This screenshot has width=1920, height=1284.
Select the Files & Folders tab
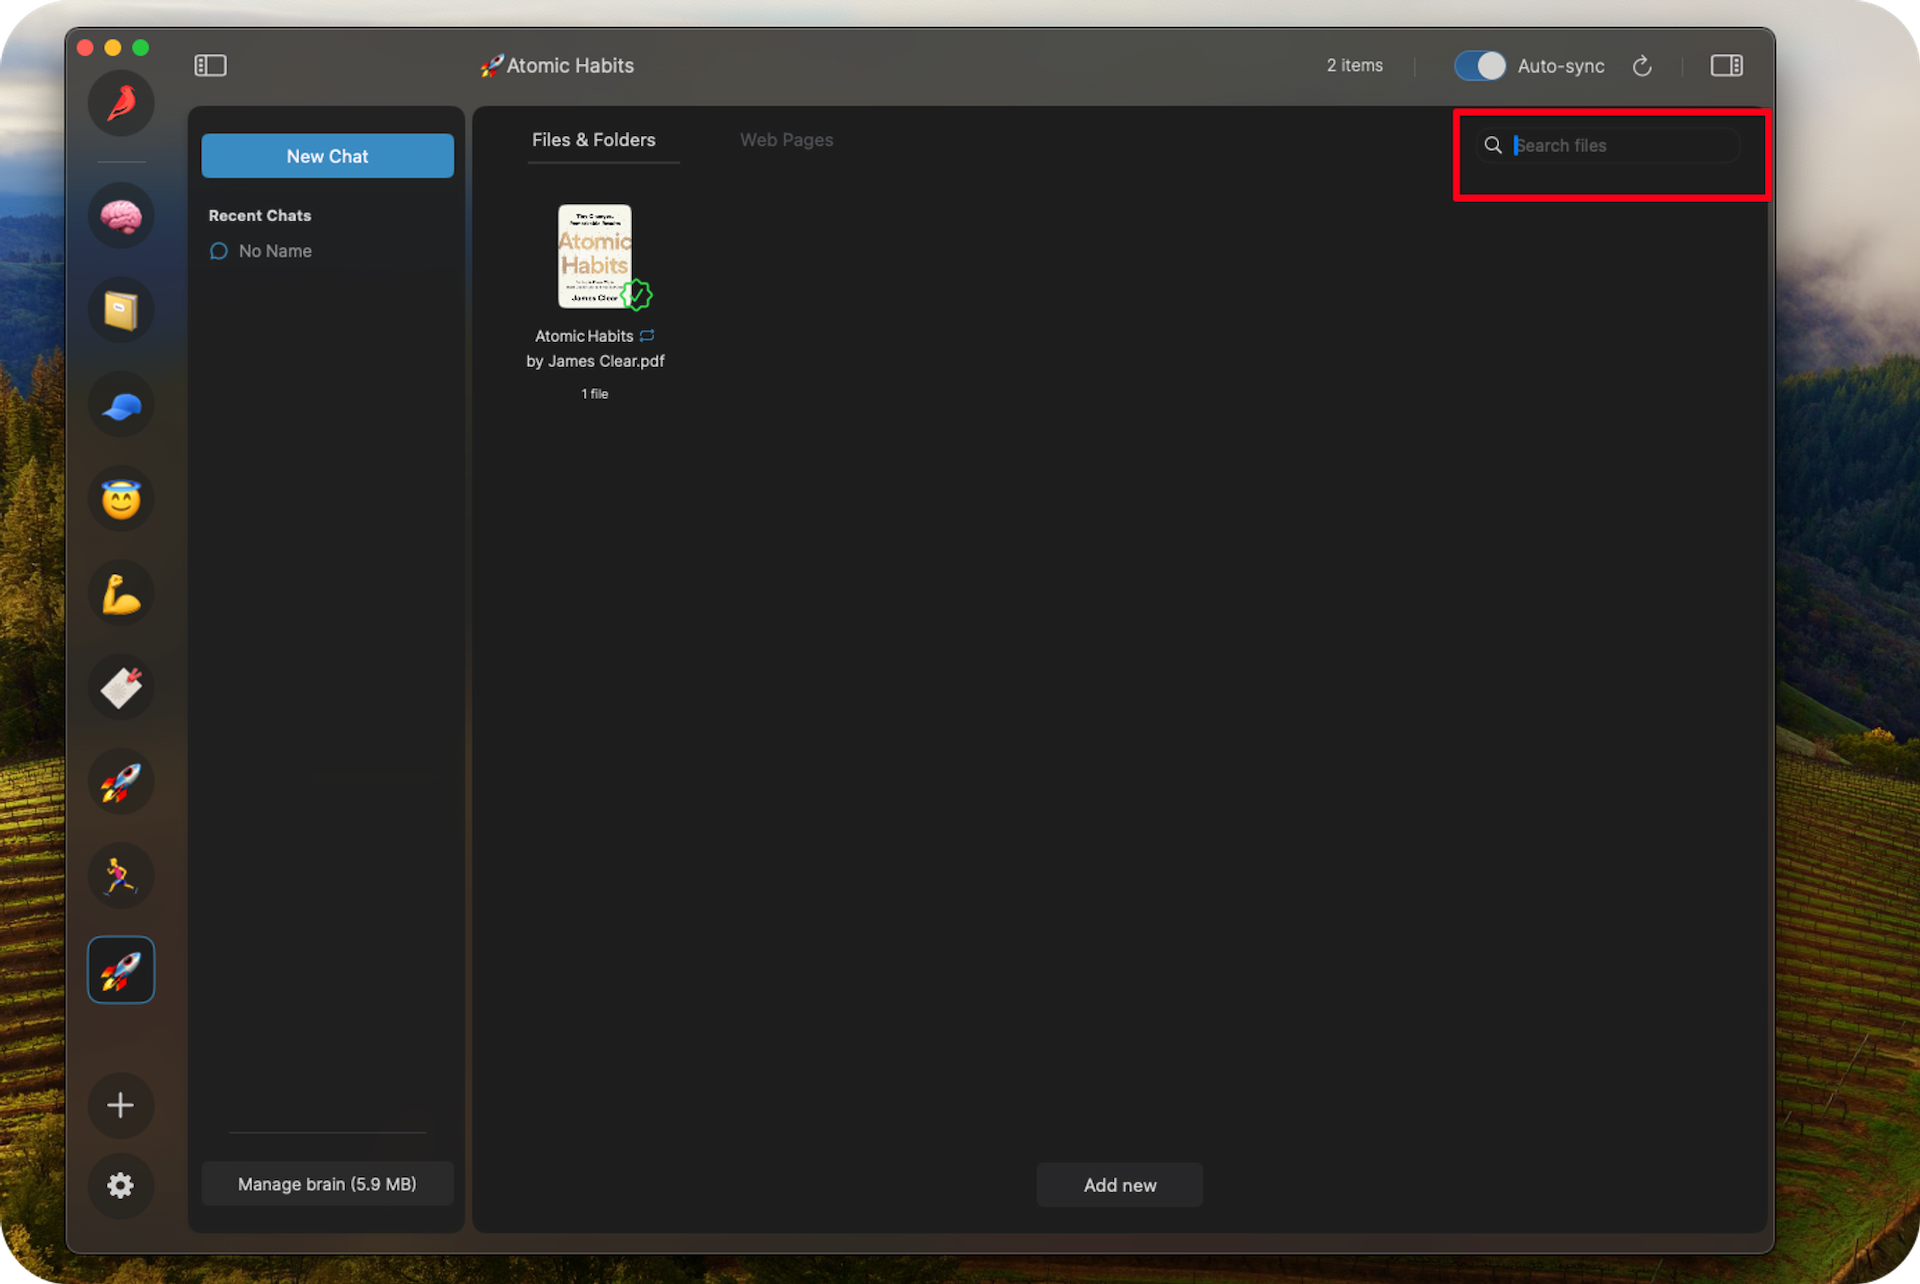coord(592,139)
